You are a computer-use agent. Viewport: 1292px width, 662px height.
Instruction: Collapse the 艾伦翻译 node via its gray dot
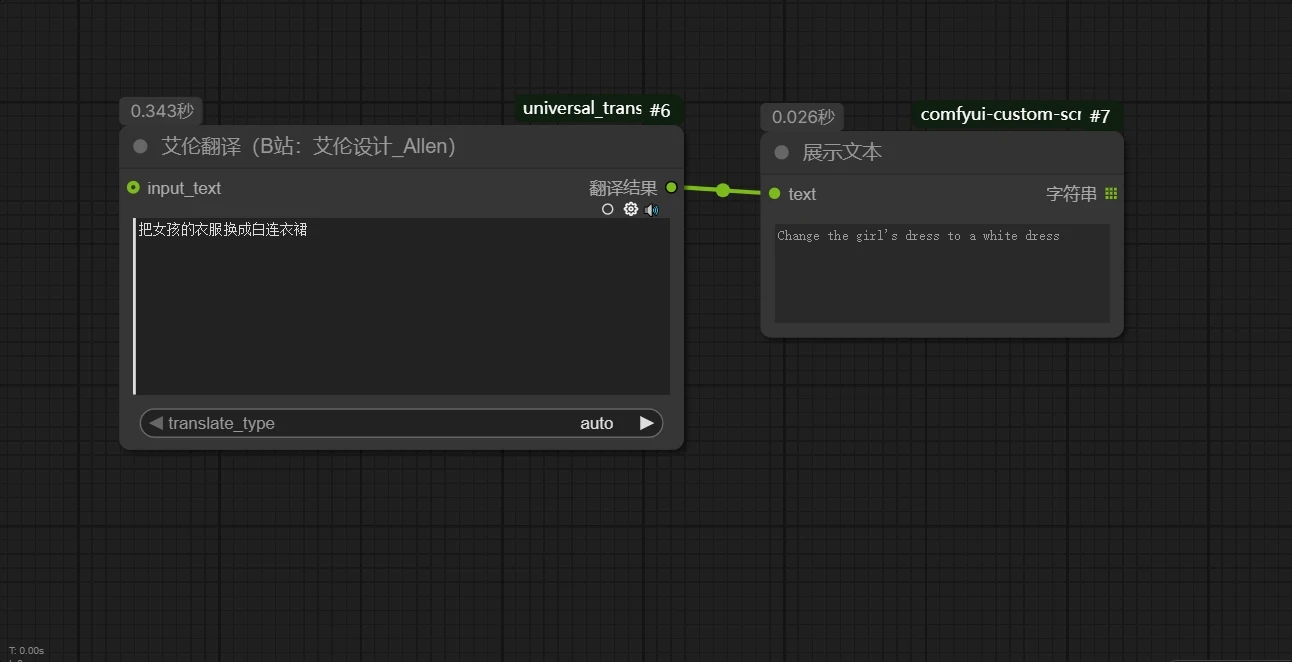point(140,147)
